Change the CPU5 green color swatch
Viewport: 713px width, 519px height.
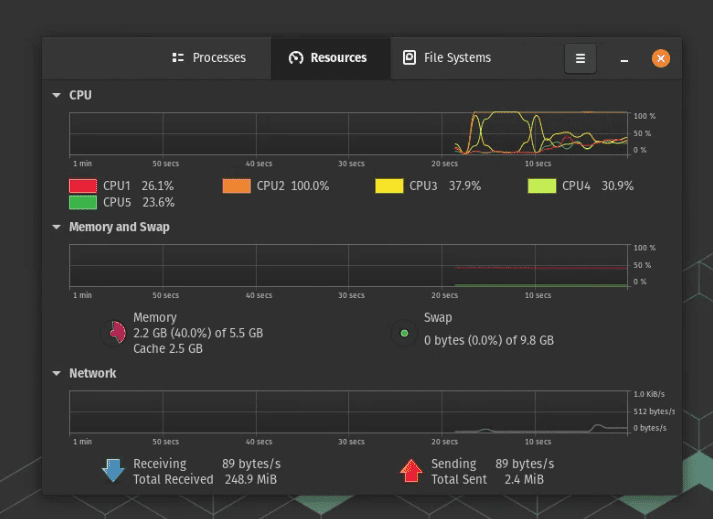click(x=83, y=202)
